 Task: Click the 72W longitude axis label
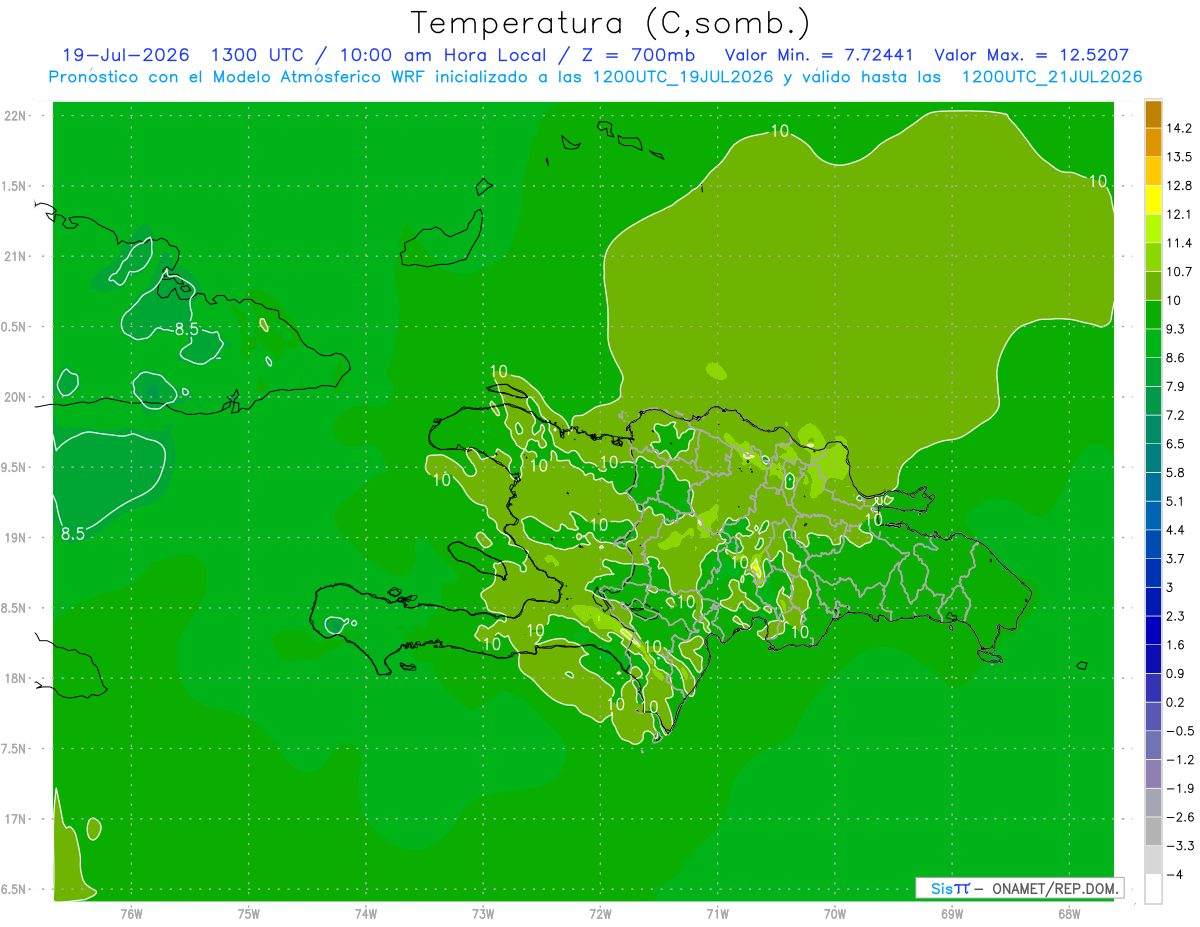[x=600, y=915]
